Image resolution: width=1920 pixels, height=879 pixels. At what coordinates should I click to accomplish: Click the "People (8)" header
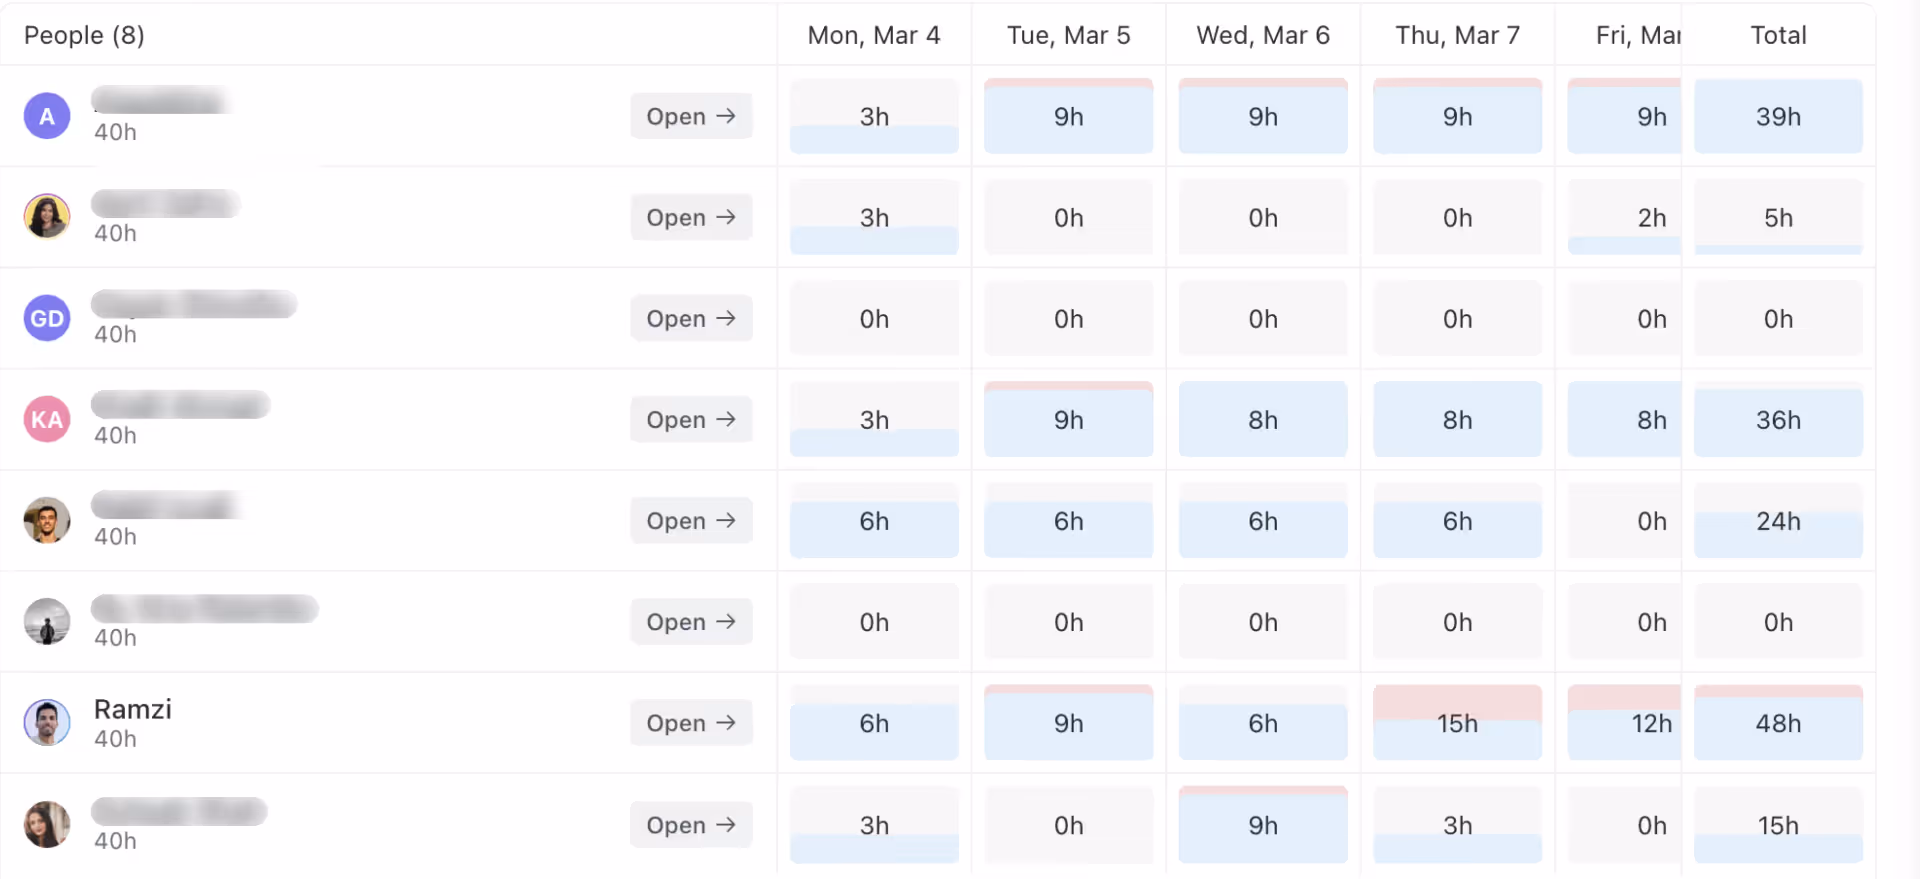click(x=84, y=34)
